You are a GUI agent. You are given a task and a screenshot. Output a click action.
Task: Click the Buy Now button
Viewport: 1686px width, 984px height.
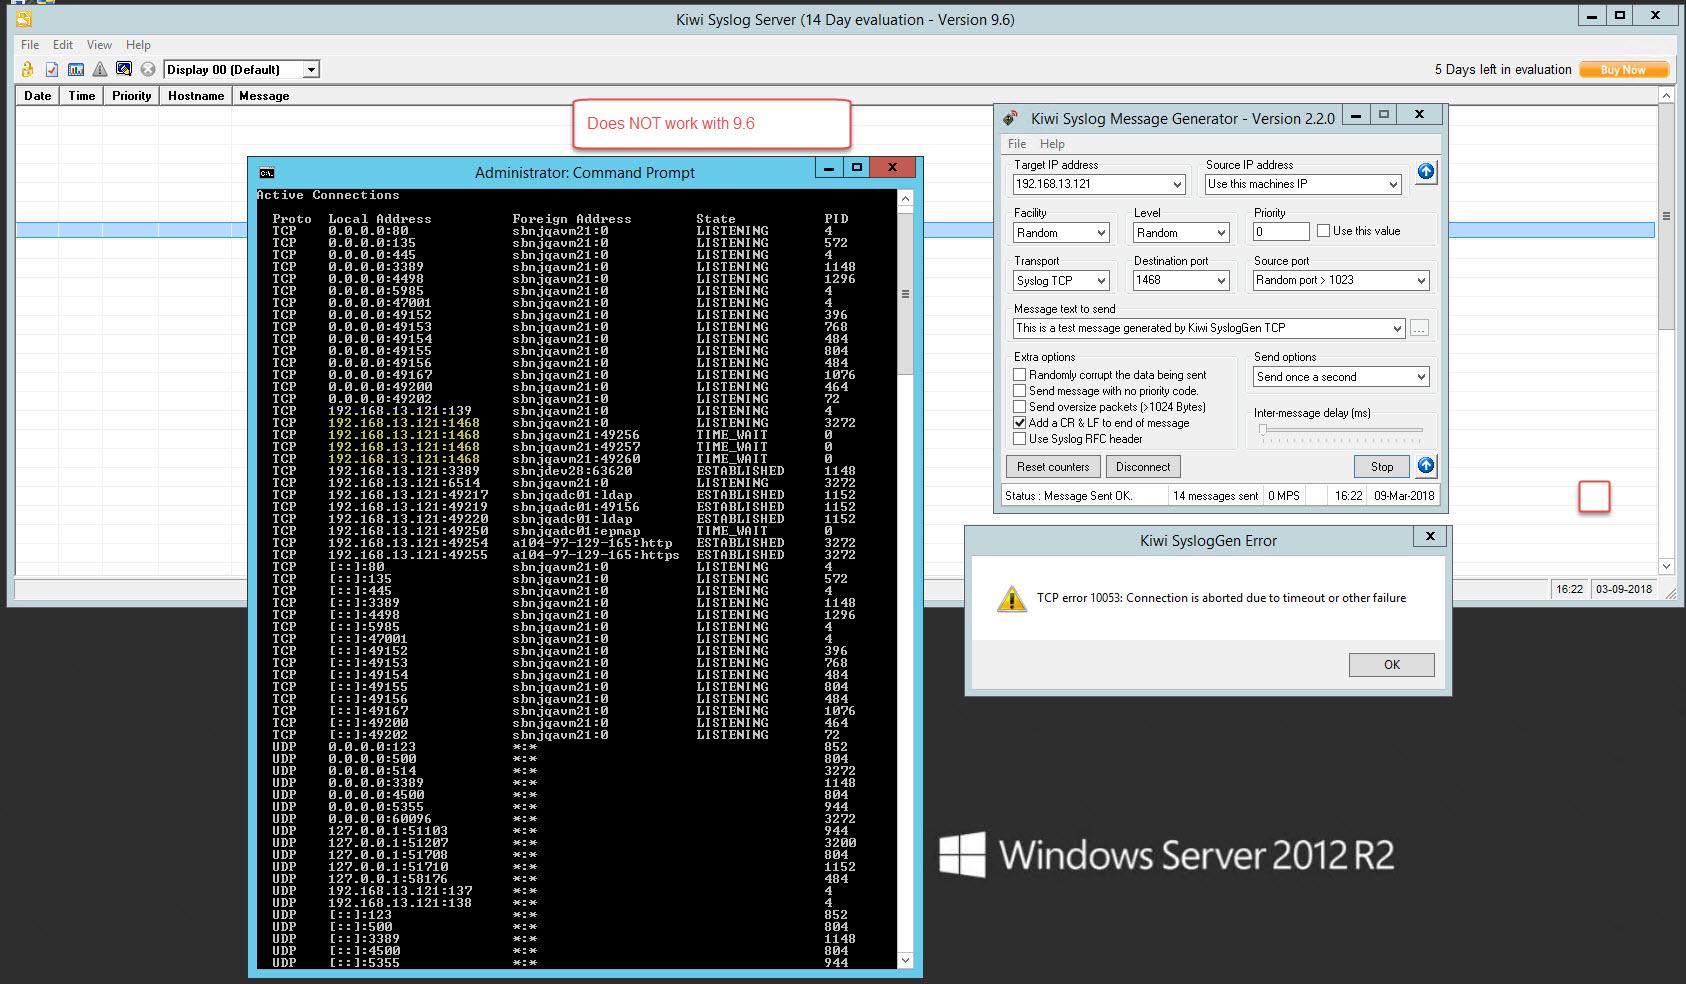click(x=1623, y=70)
